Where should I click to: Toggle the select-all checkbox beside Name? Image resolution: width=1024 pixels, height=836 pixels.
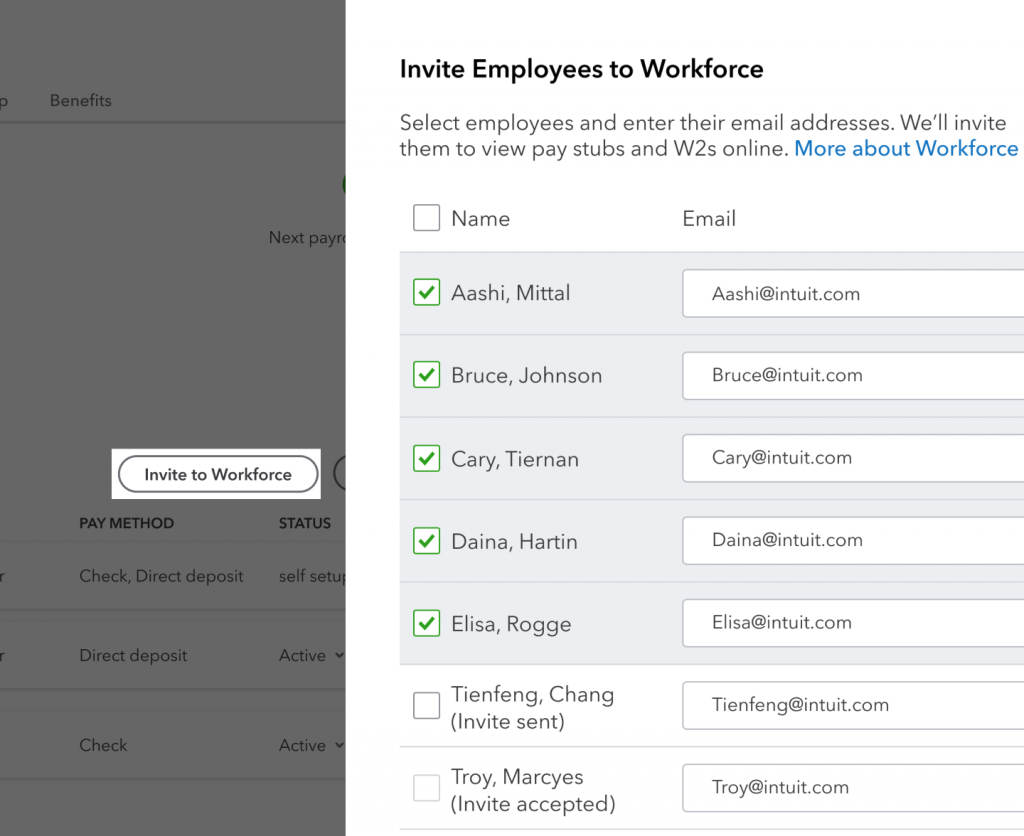click(426, 217)
